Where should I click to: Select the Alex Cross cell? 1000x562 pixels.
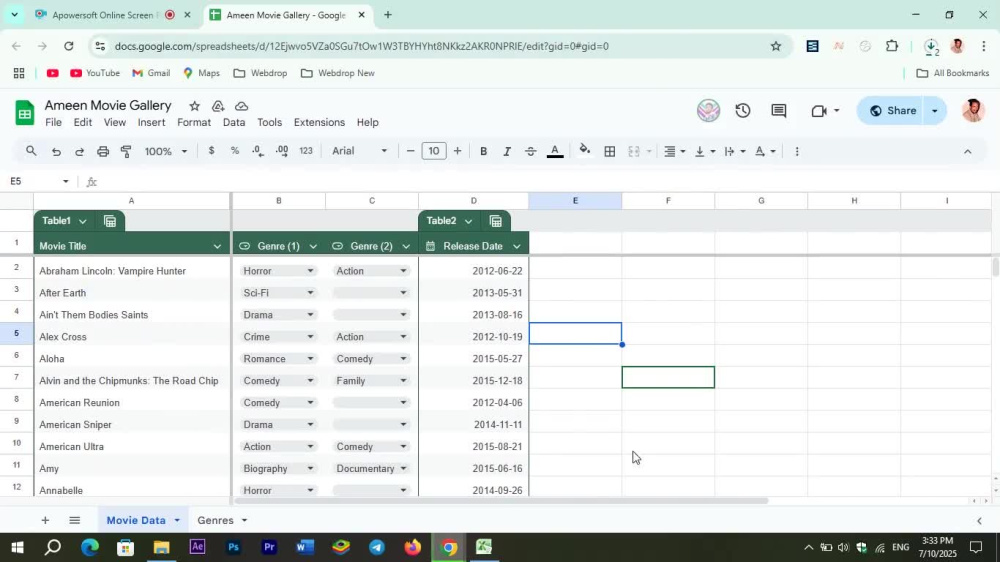pos(131,337)
